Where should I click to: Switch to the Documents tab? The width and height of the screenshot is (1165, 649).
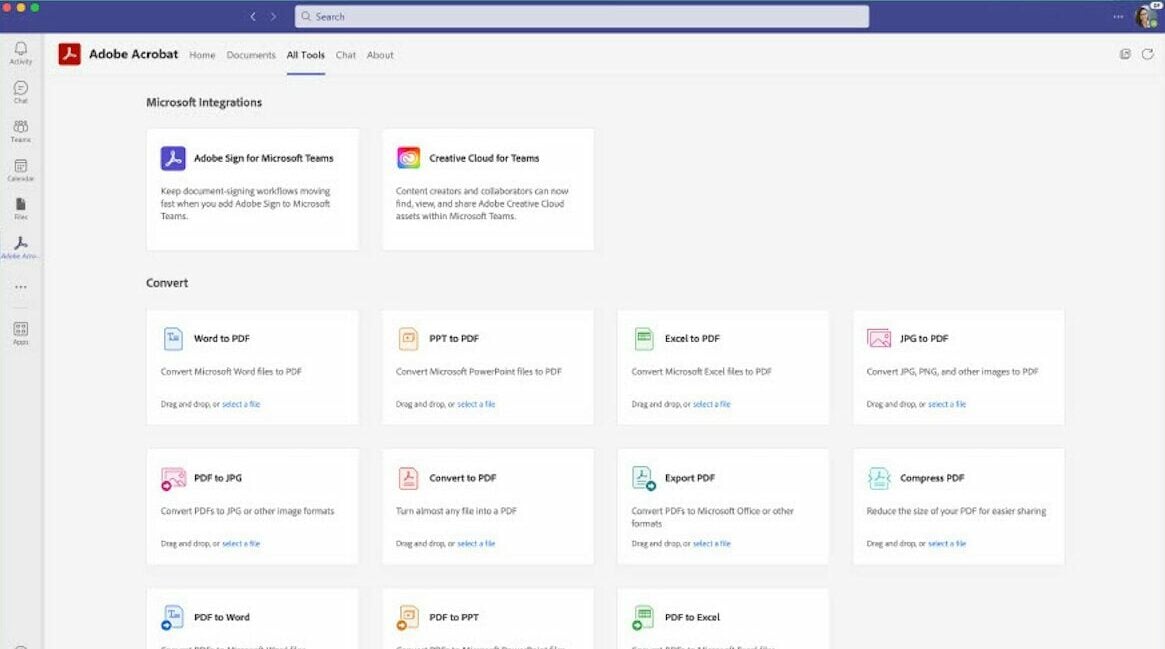point(251,55)
